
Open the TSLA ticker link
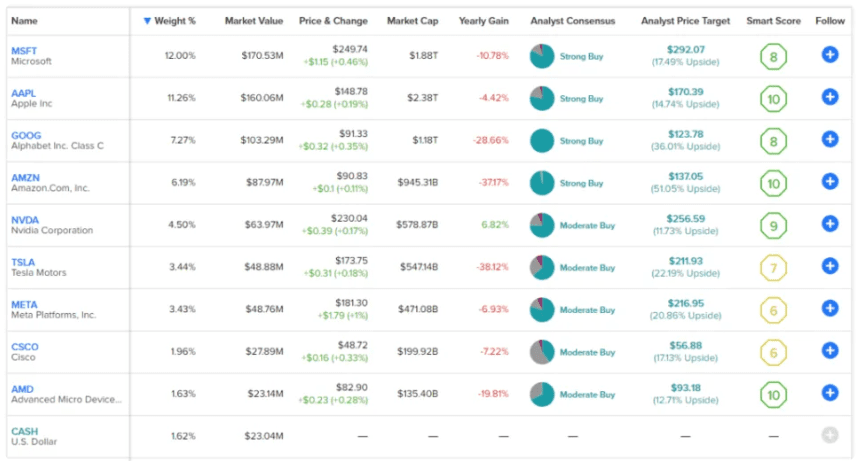[x=23, y=262]
